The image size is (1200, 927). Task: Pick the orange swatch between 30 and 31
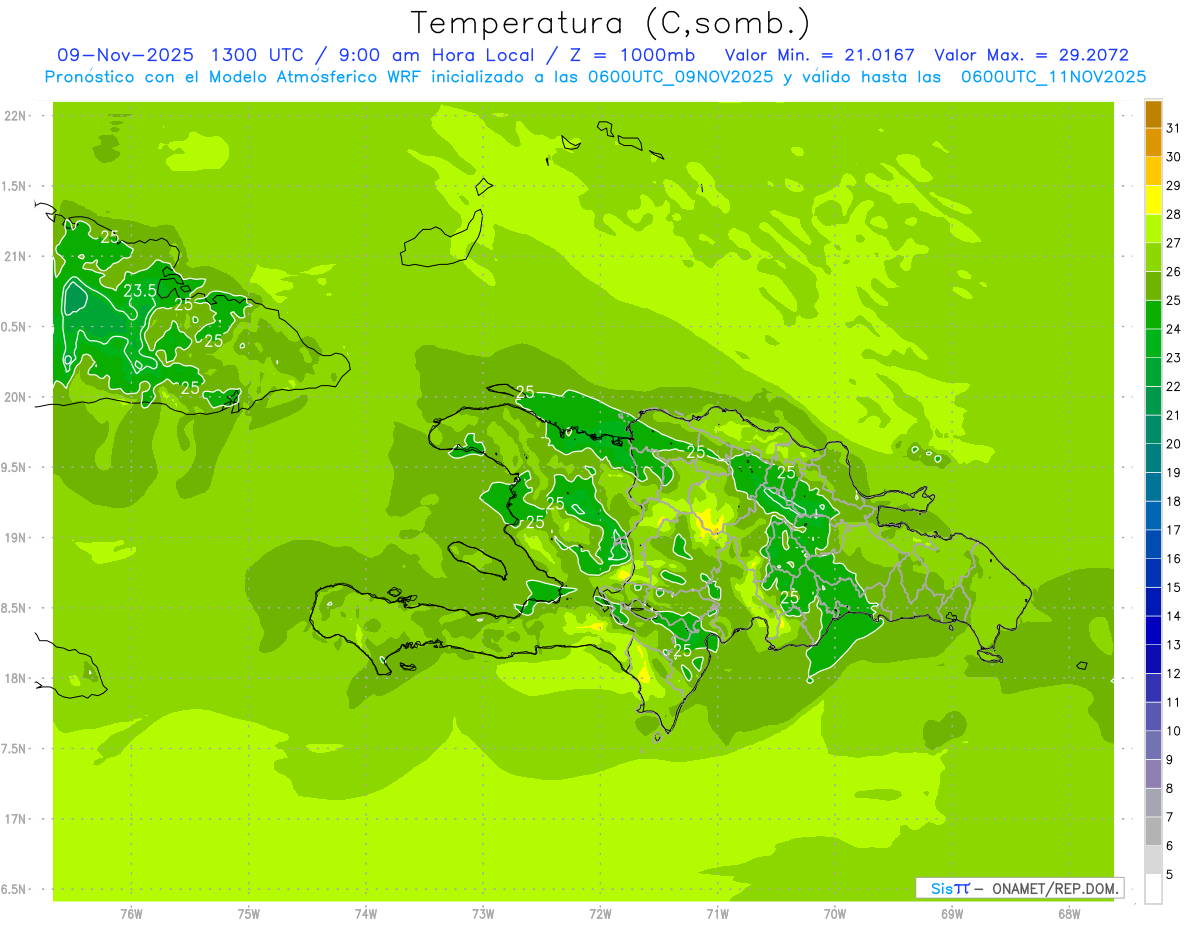point(1153,143)
